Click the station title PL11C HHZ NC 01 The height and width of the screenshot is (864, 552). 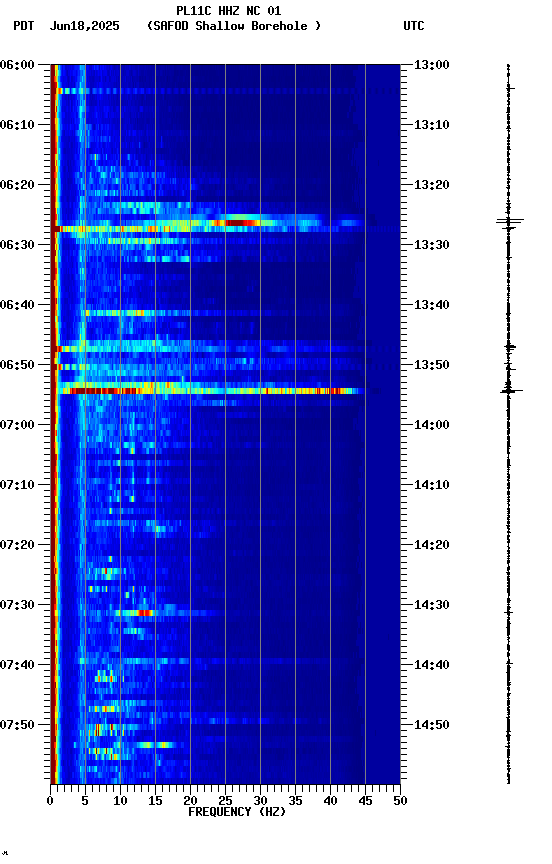coord(228,10)
